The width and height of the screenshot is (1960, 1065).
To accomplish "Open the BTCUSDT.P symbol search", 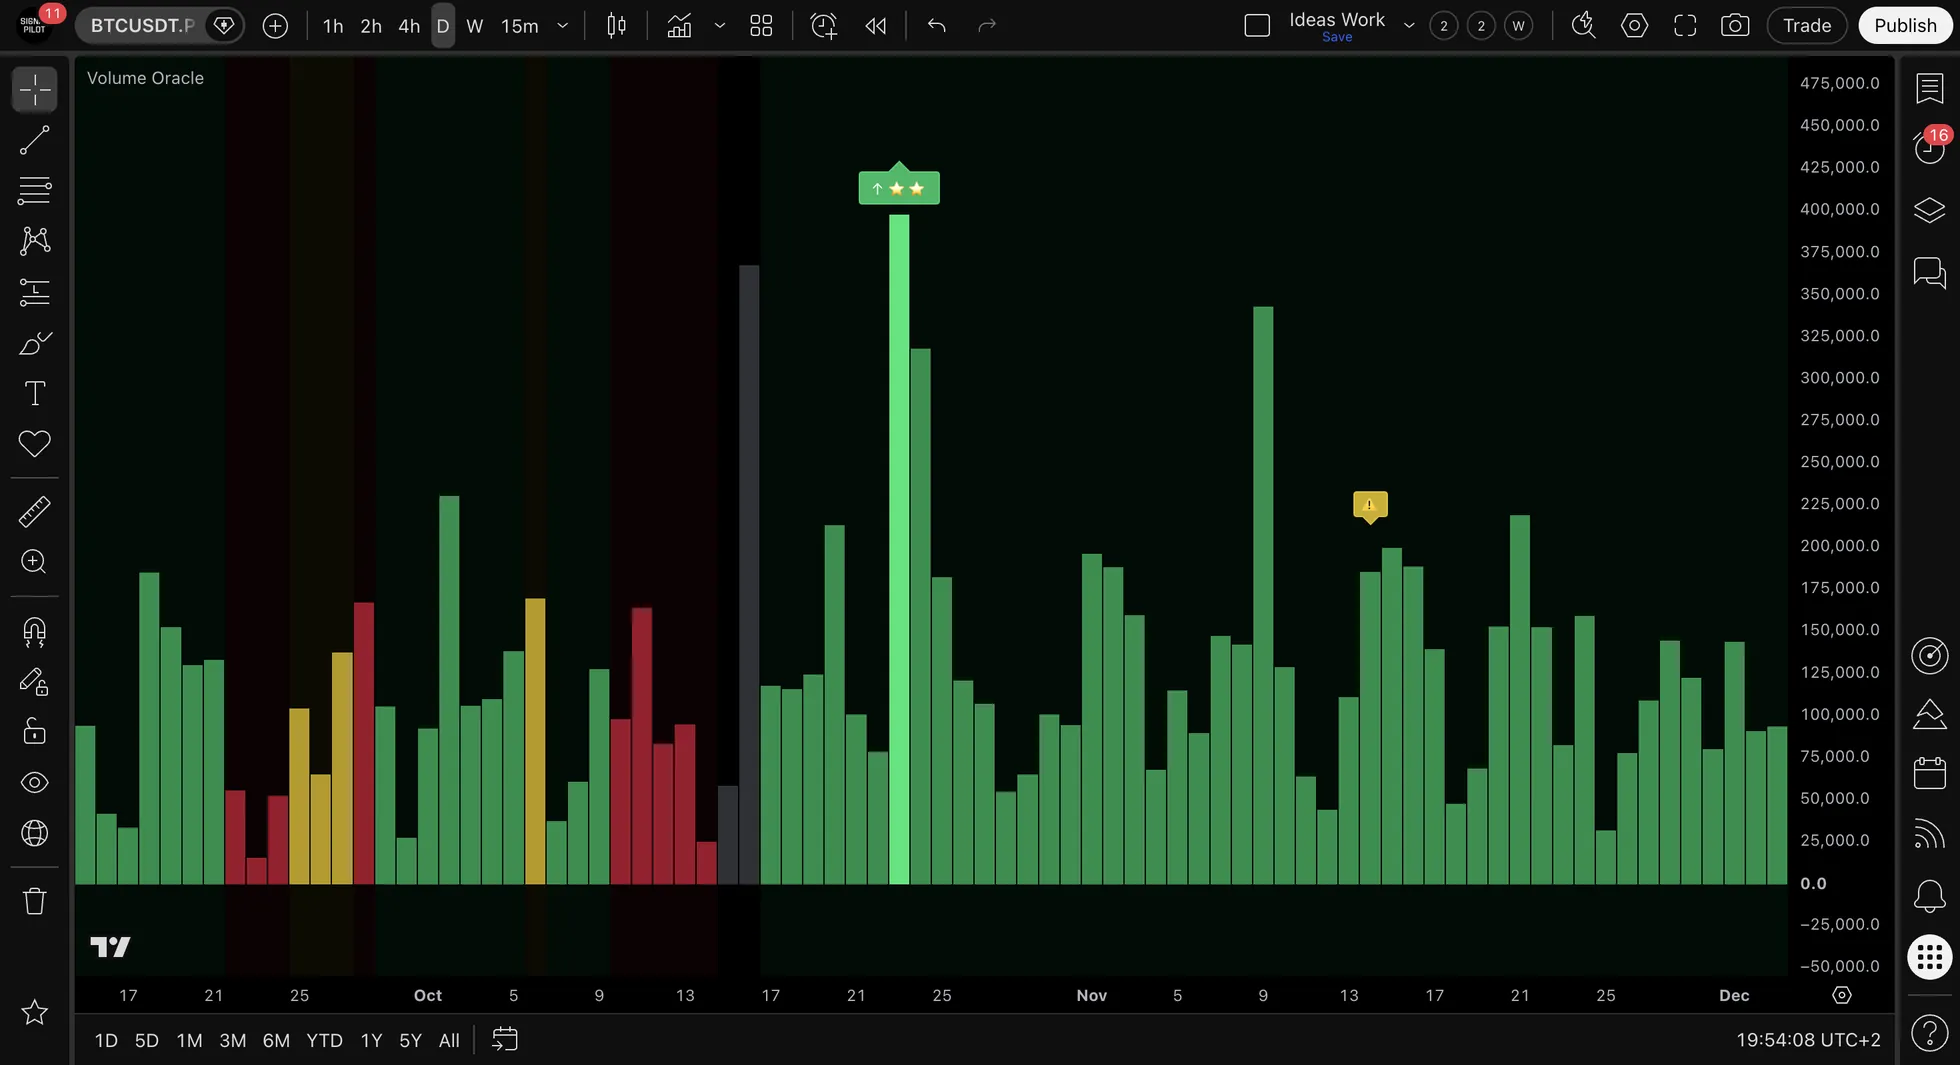I will pos(142,26).
